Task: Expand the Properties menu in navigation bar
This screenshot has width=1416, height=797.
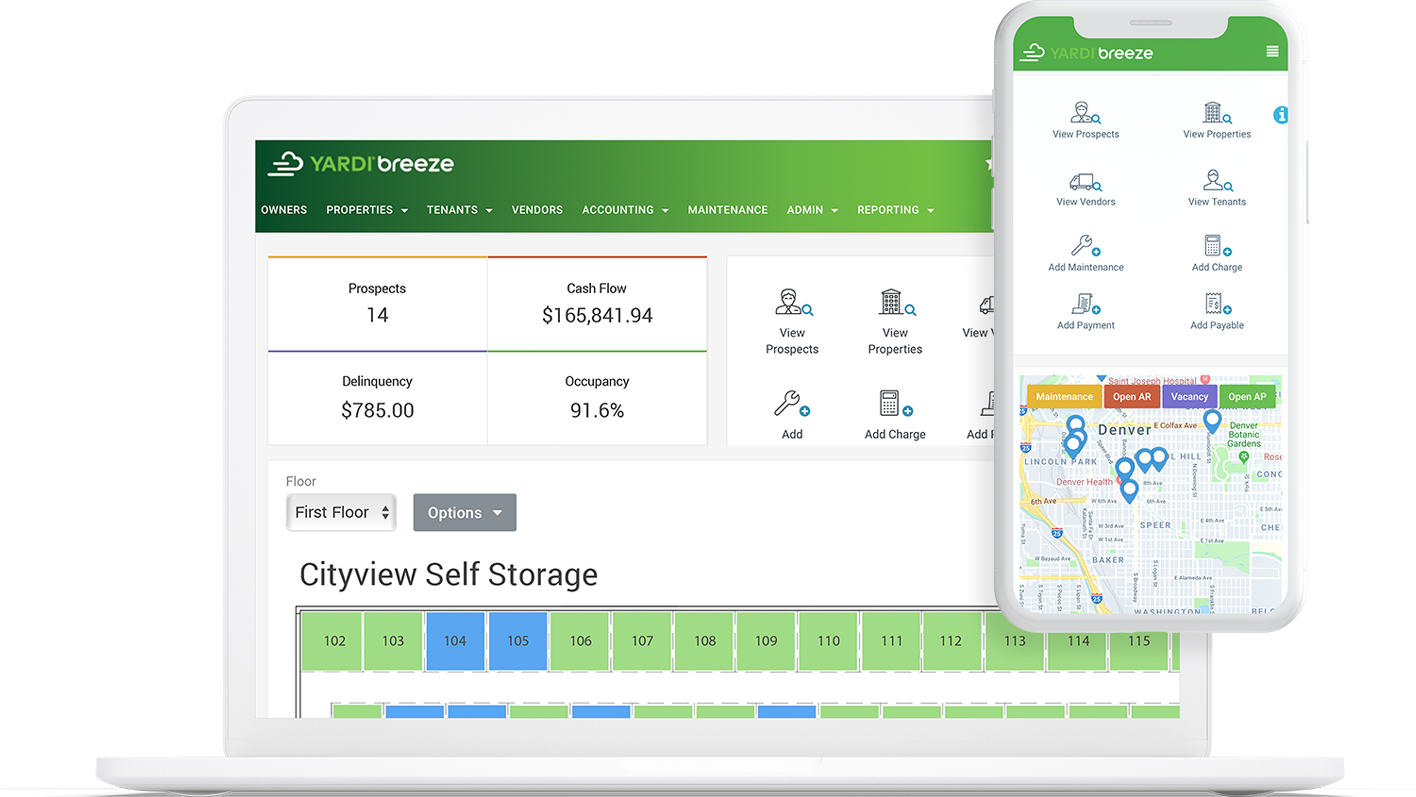Action: tap(366, 210)
